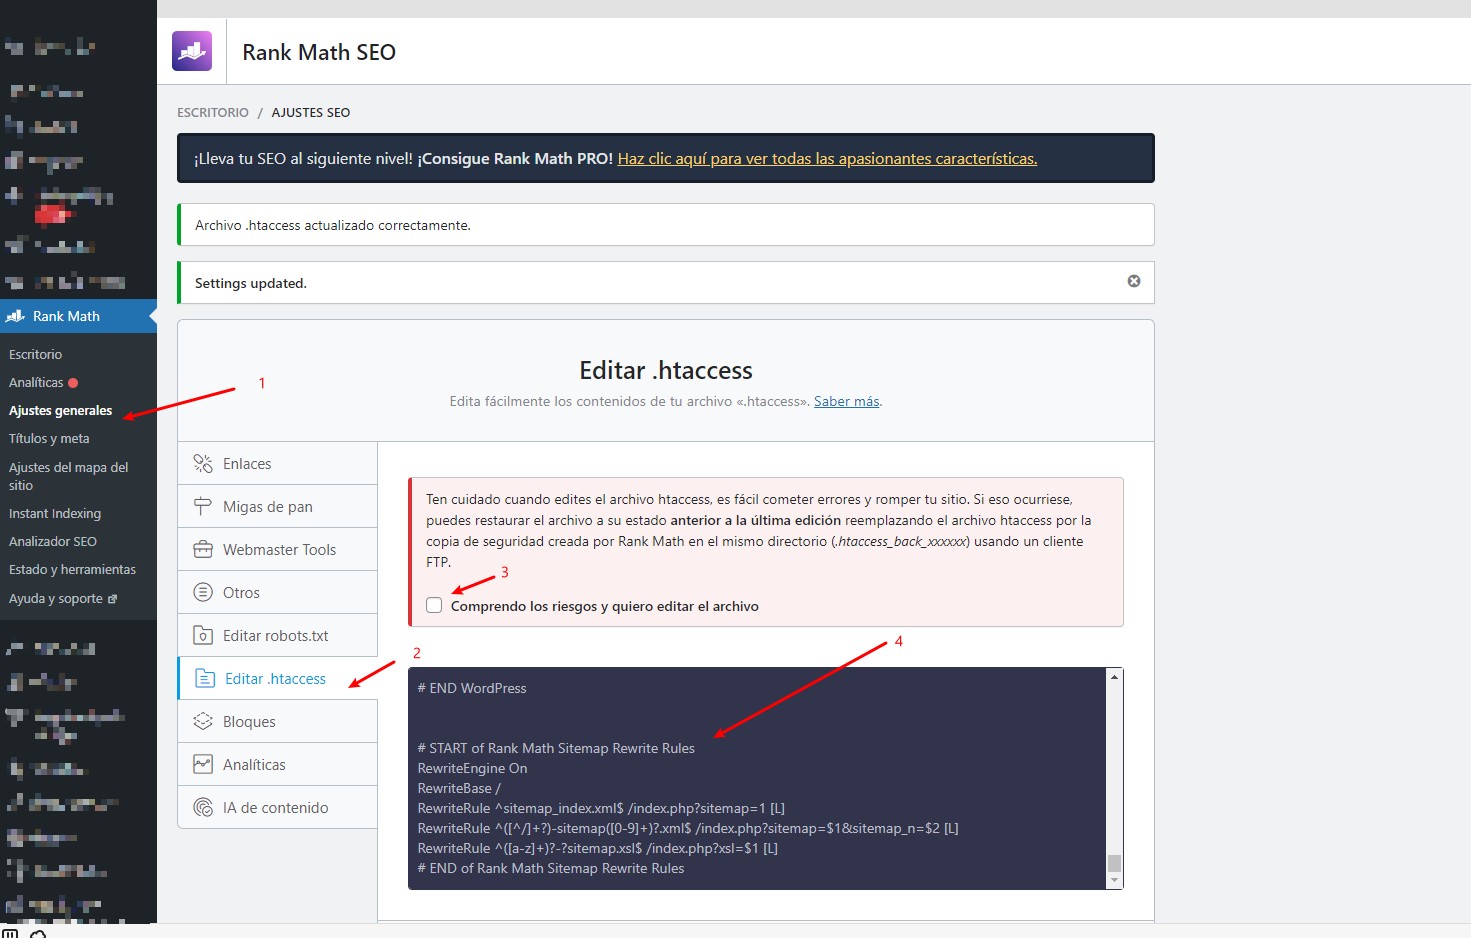
Task: Click the IA de contenido icon
Action: click(203, 808)
